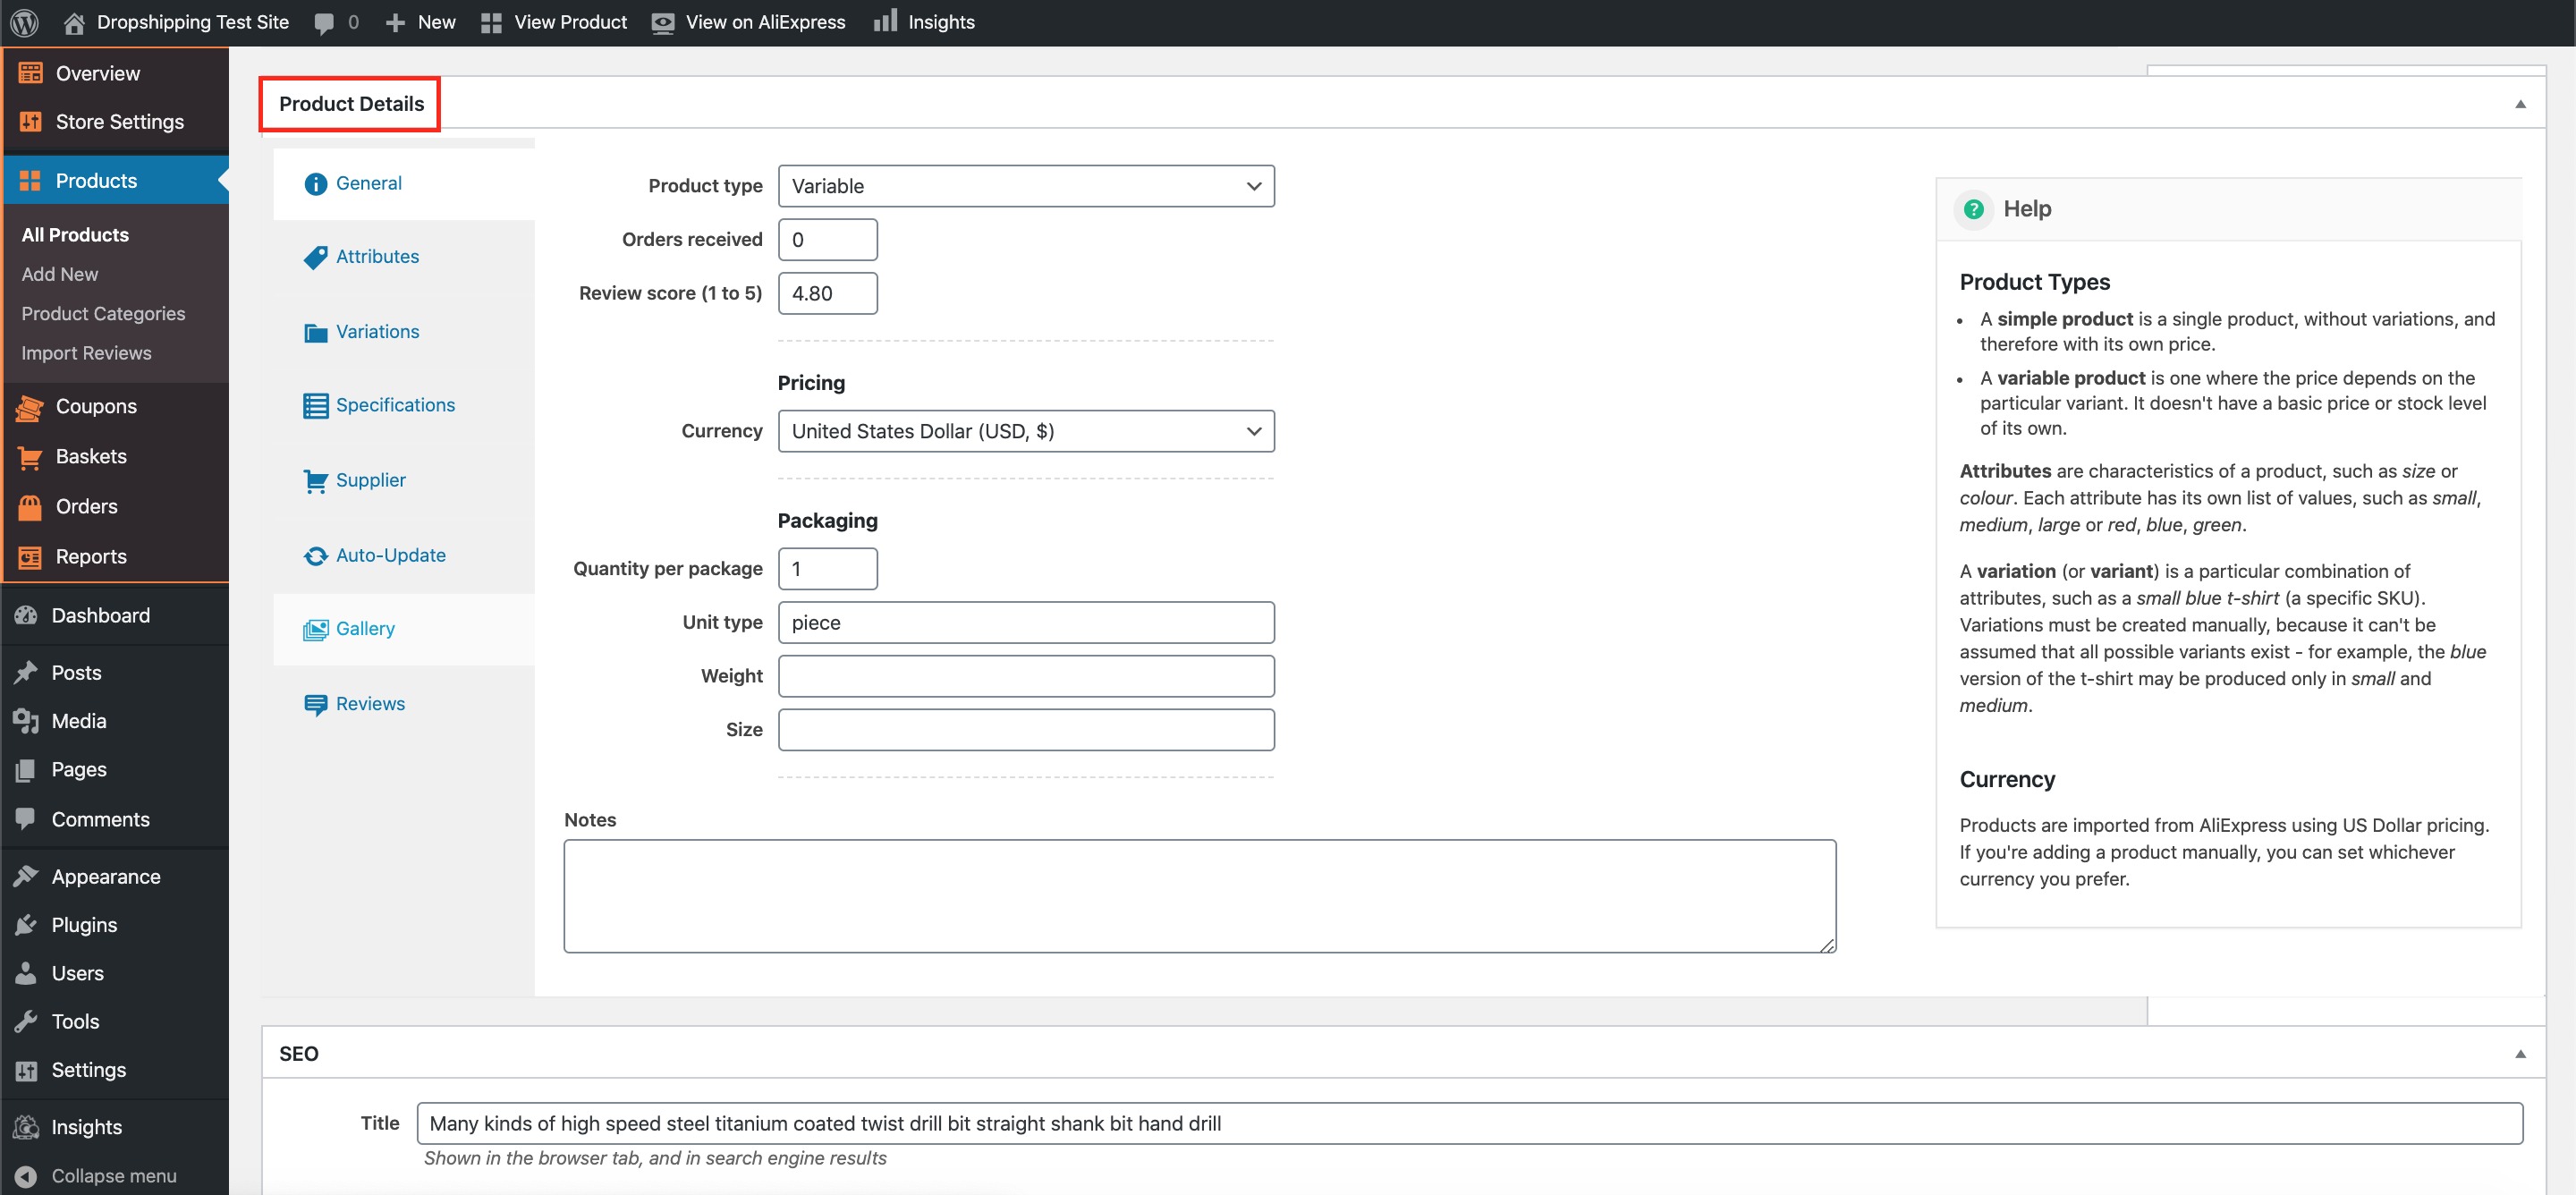Open the Auto-Update tab
Image resolution: width=2576 pixels, height=1195 pixels.
[390, 556]
